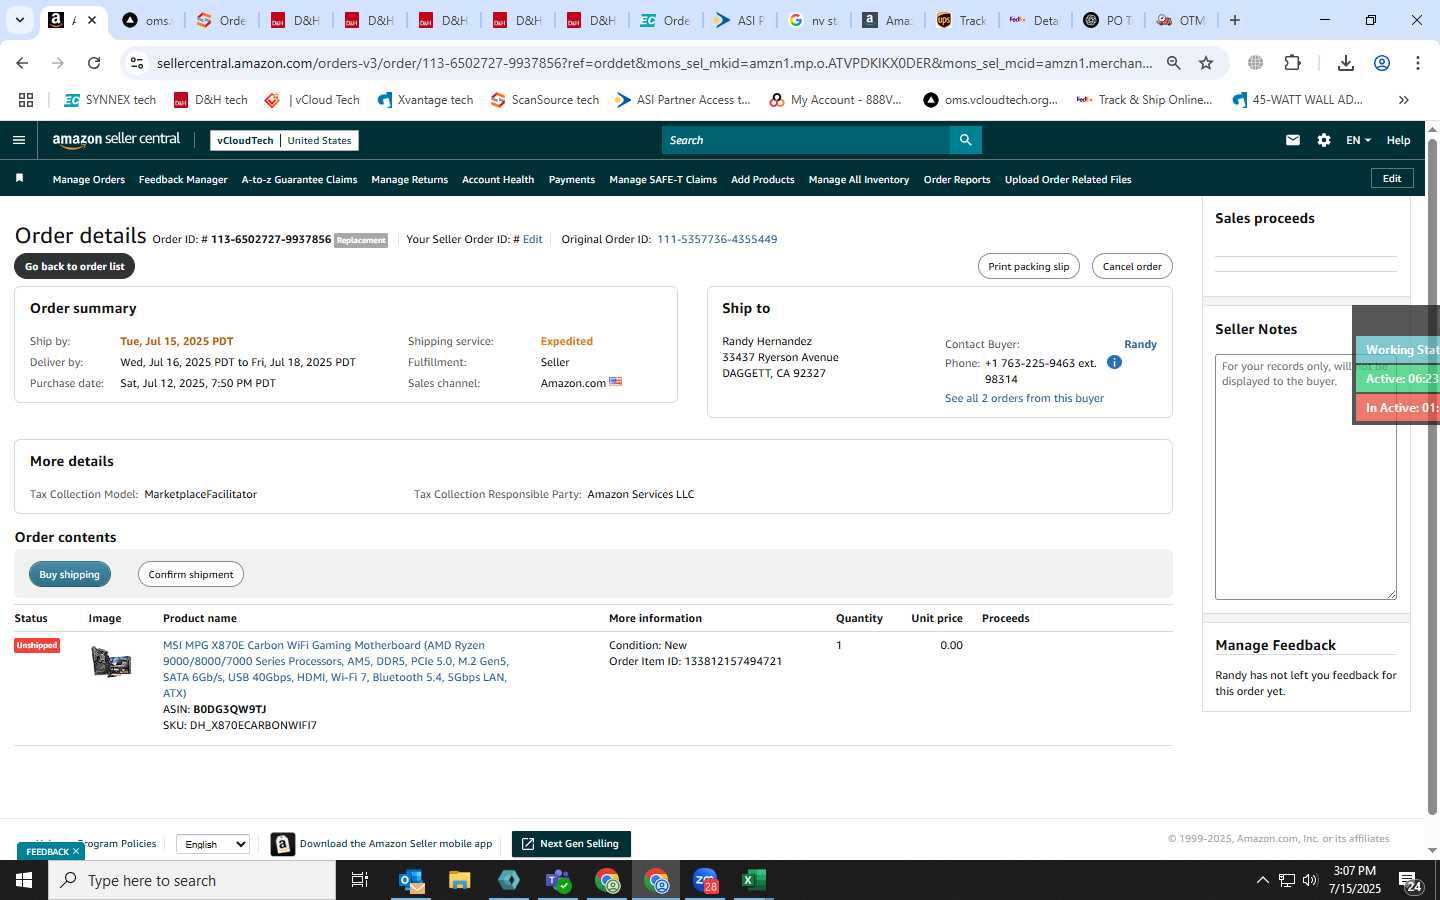This screenshot has width=1440, height=900.
Task: Click See all 2 orders from this buyer
Action: pyautogui.click(x=1024, y=398)
